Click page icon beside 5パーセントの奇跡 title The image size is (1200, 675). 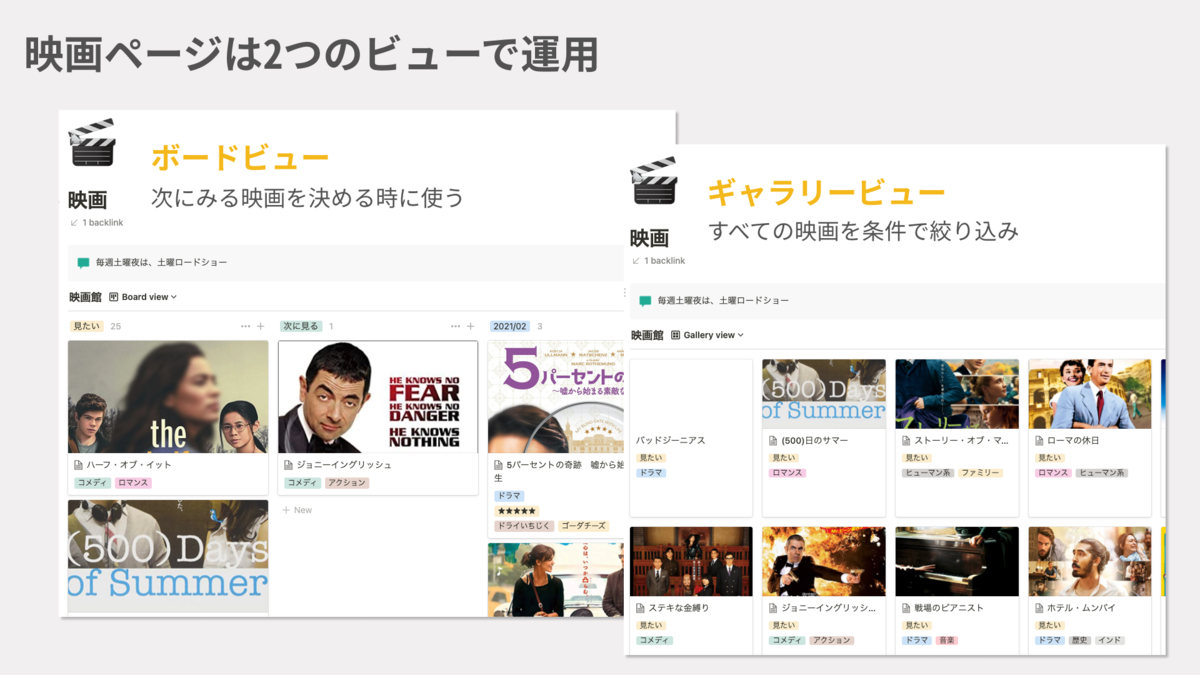[499, 465]
